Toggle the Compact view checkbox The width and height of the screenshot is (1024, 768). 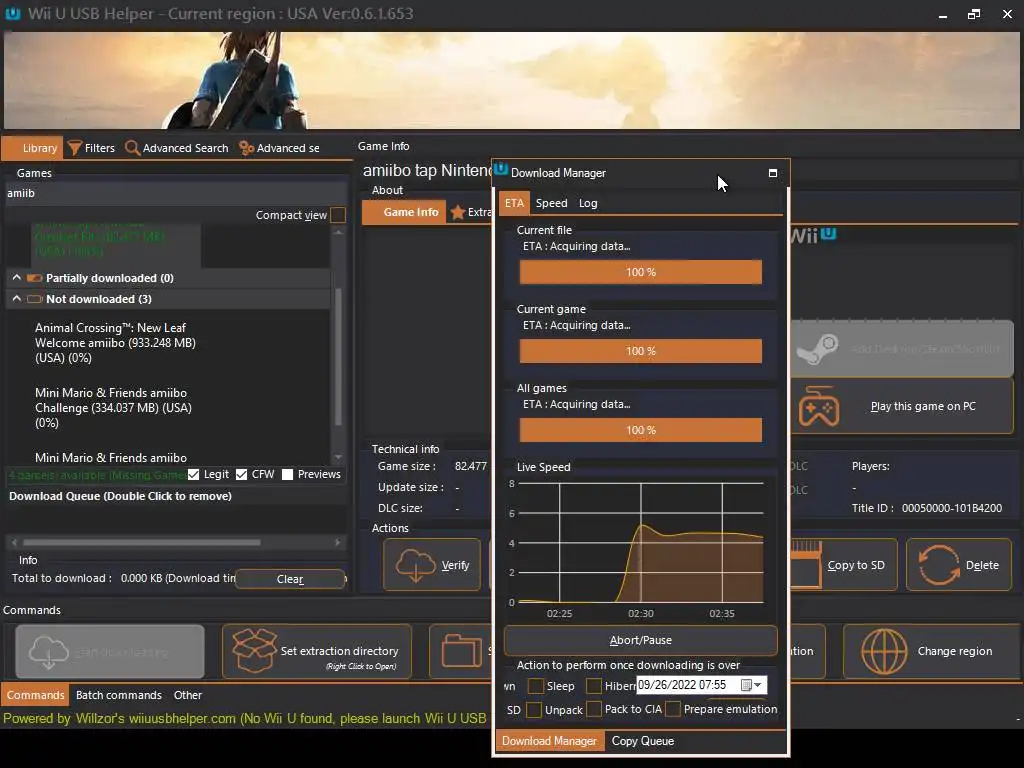coord(338,215)
